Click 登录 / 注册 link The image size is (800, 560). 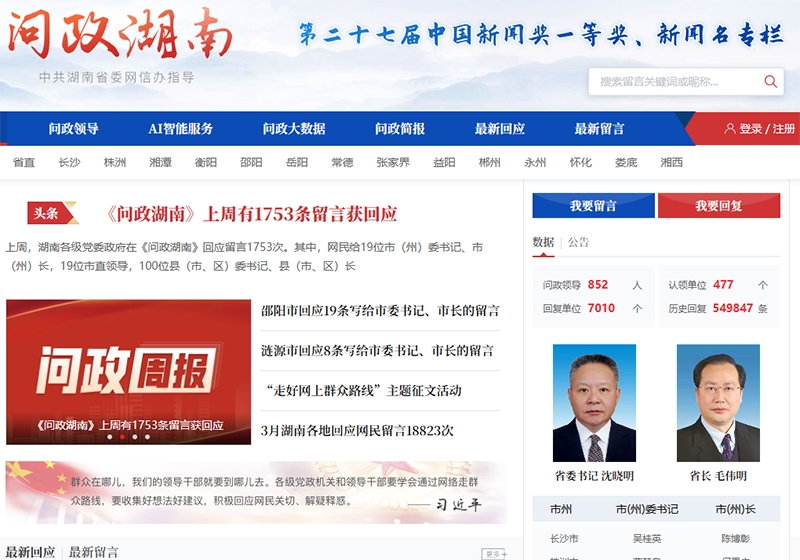point(767,129)
